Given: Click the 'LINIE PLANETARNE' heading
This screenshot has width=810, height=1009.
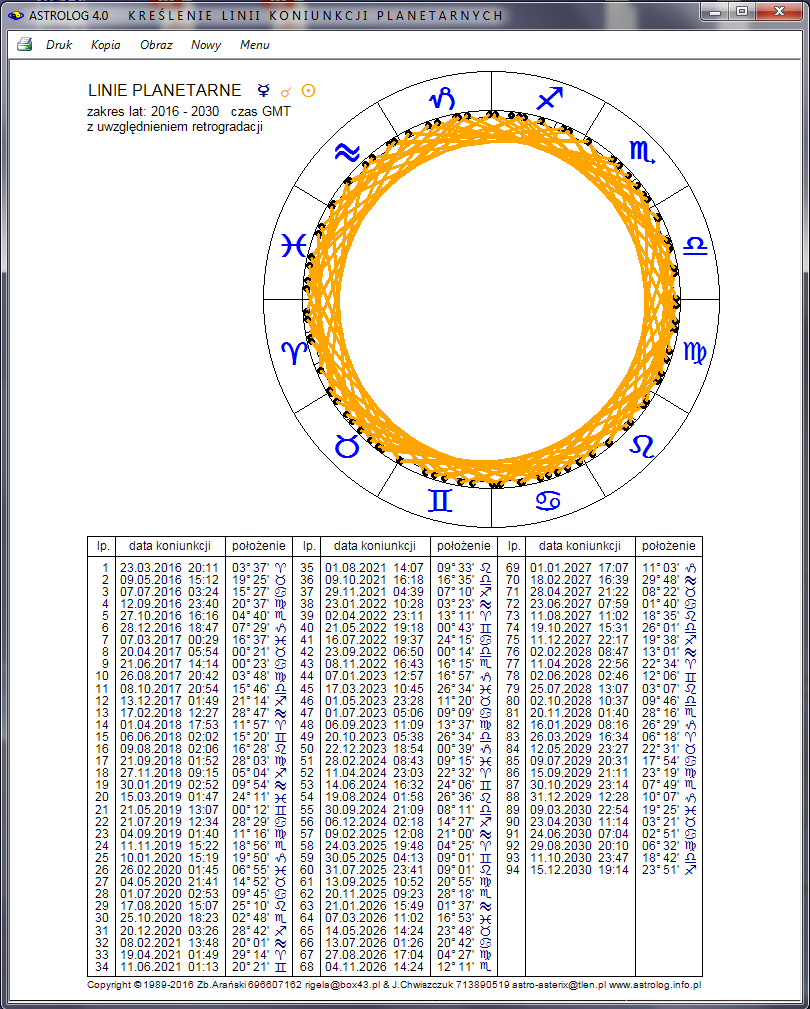Looking at the screenshot, I should (x=165, y=91).
